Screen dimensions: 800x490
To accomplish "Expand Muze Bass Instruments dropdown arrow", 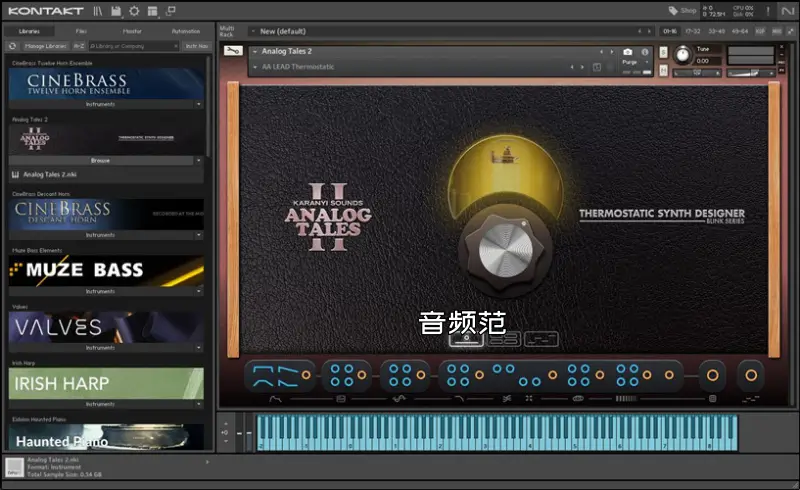I will coord(198,291).
